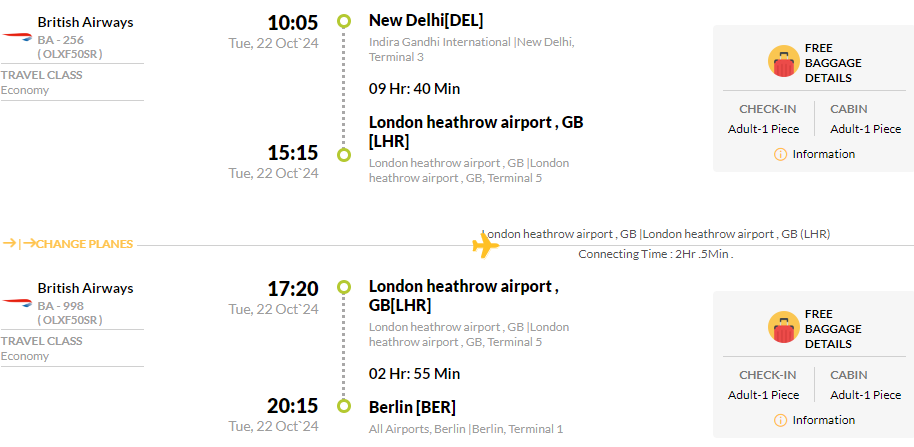Open Information link in second baggage card
Viewport: 914px width, 447px height.
pos(824,420)
